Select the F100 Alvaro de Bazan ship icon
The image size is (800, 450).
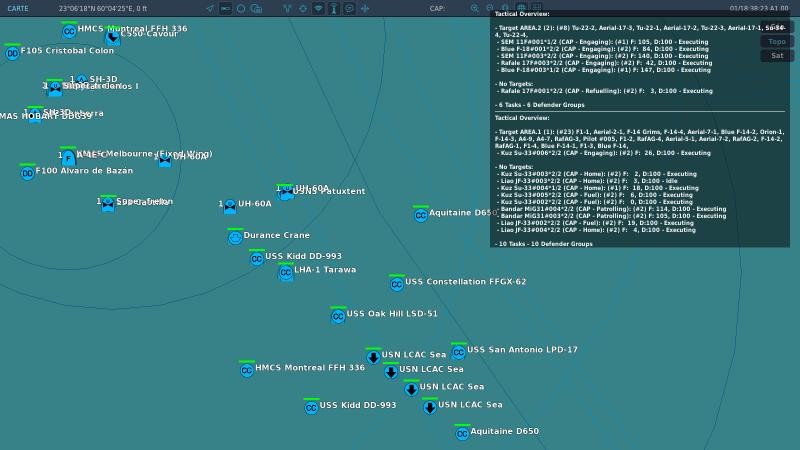point(28,173)
